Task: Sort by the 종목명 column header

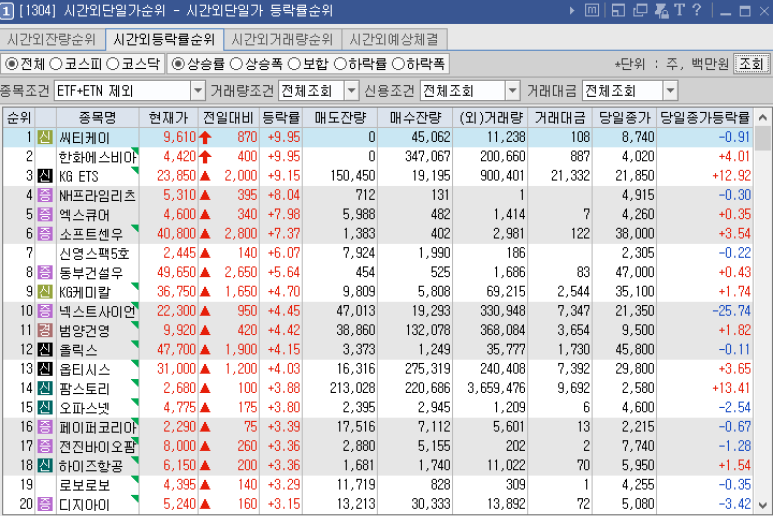Action: pyautogui.click(x=97, y=118)
